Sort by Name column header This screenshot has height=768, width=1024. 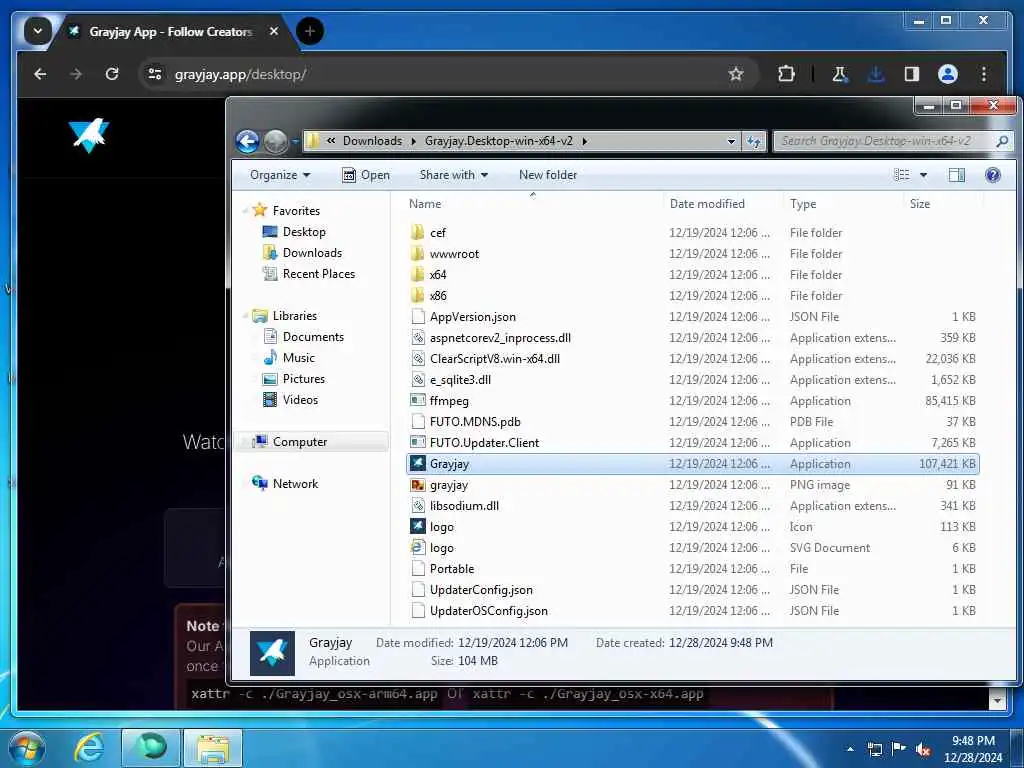point(425,204)
